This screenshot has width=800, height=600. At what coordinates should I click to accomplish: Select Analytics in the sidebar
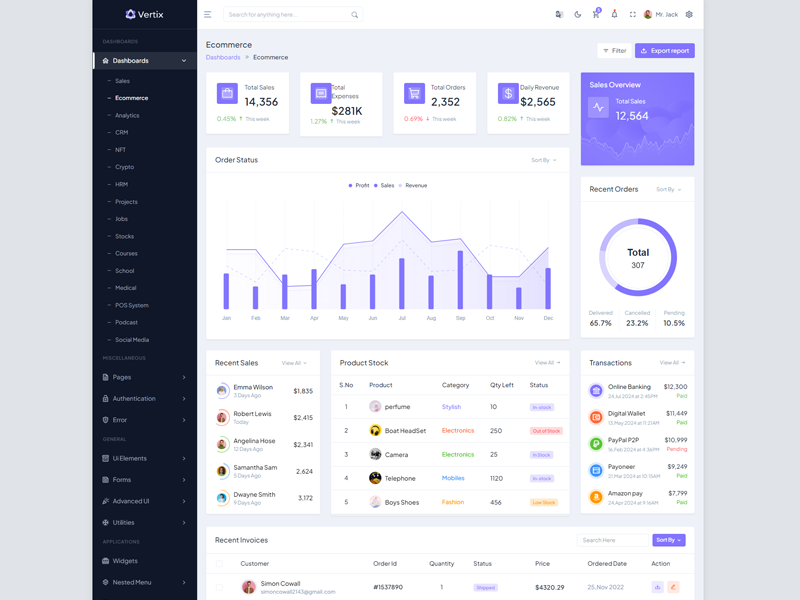[x=127, y=115]
